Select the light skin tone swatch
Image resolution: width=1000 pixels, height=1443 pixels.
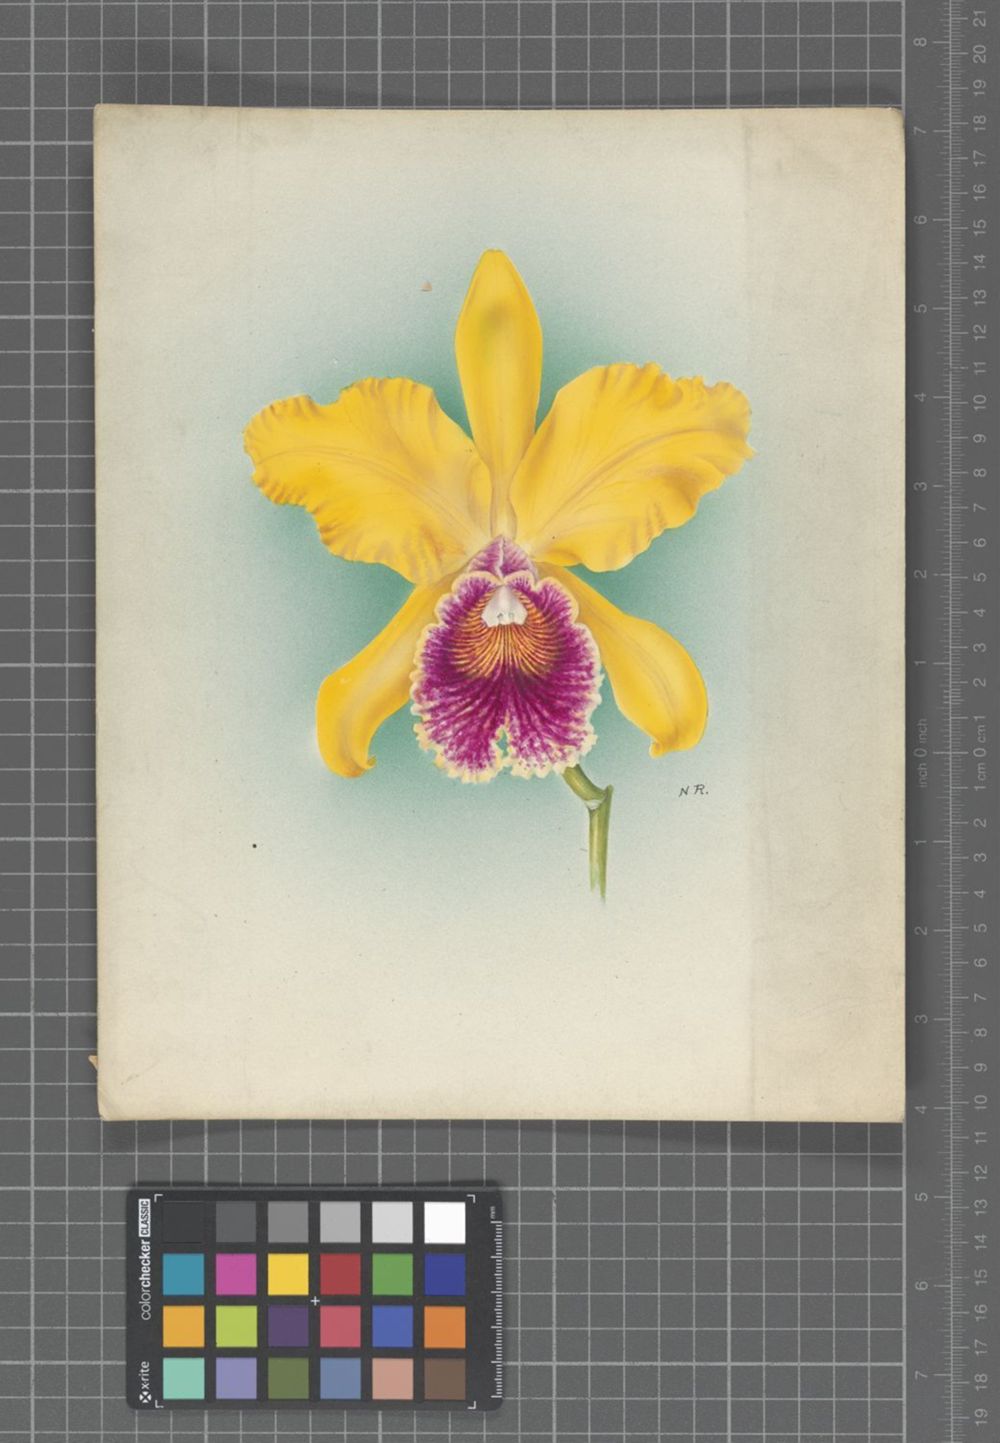click(x=392, y=1378)
